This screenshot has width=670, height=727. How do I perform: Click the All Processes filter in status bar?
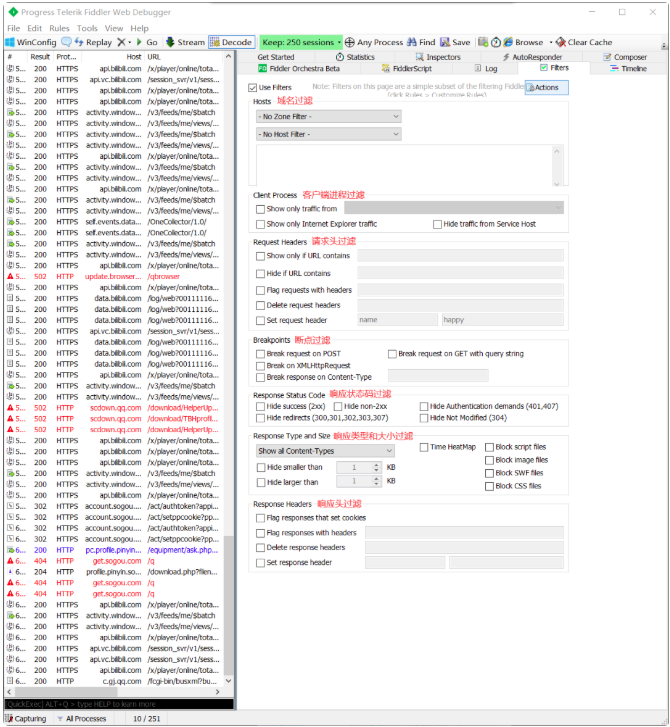82,719
